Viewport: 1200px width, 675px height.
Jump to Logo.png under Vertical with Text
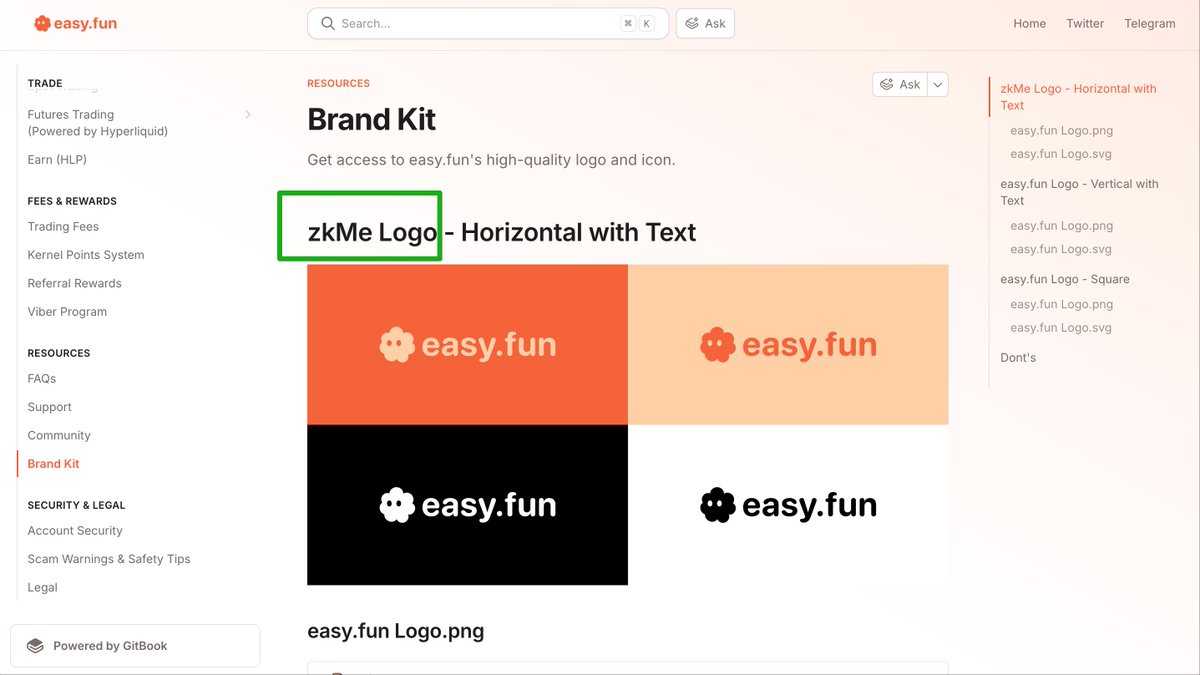(x=1061, y=226)
